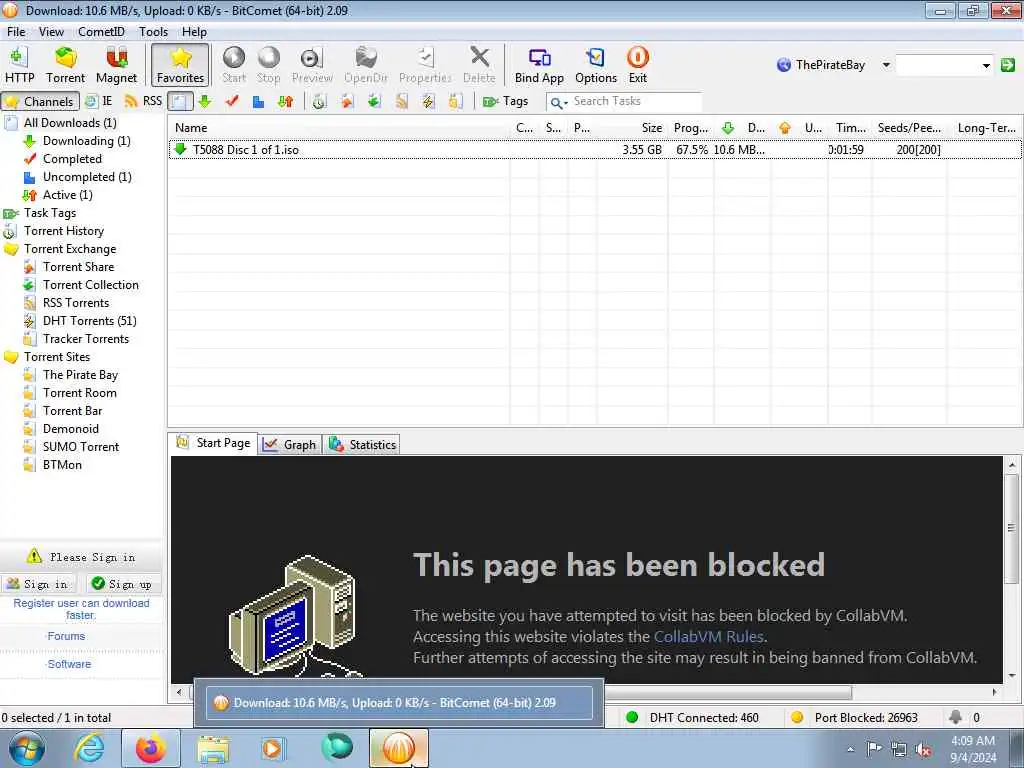Switch to the Statistics tab
The image size is (1024, 768).
click(x=362, y=445)
